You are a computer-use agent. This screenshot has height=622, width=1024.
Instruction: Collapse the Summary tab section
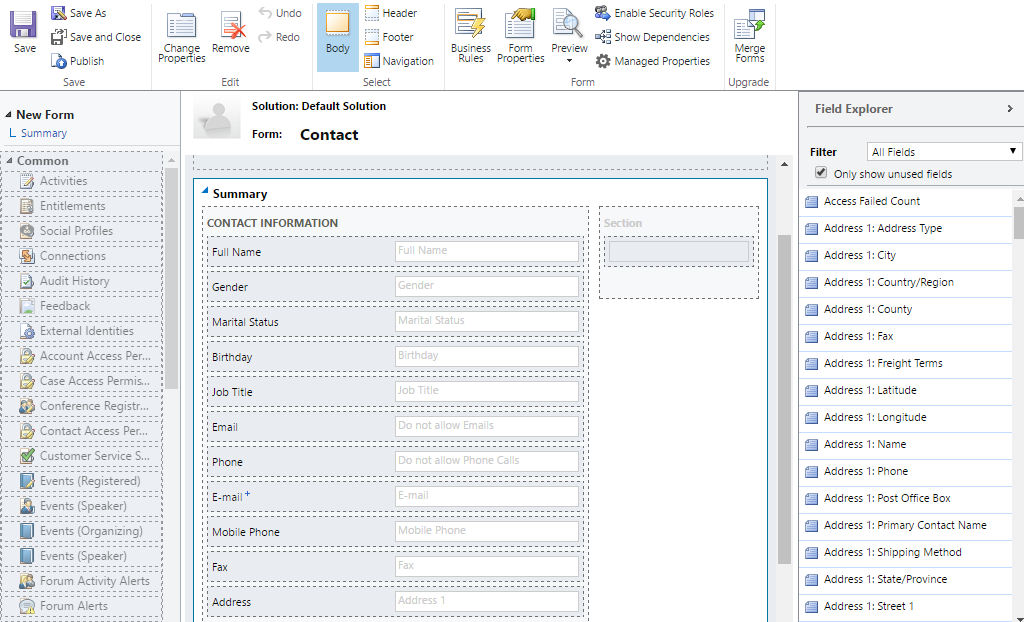pyautogui.click(x=205, y=191)
